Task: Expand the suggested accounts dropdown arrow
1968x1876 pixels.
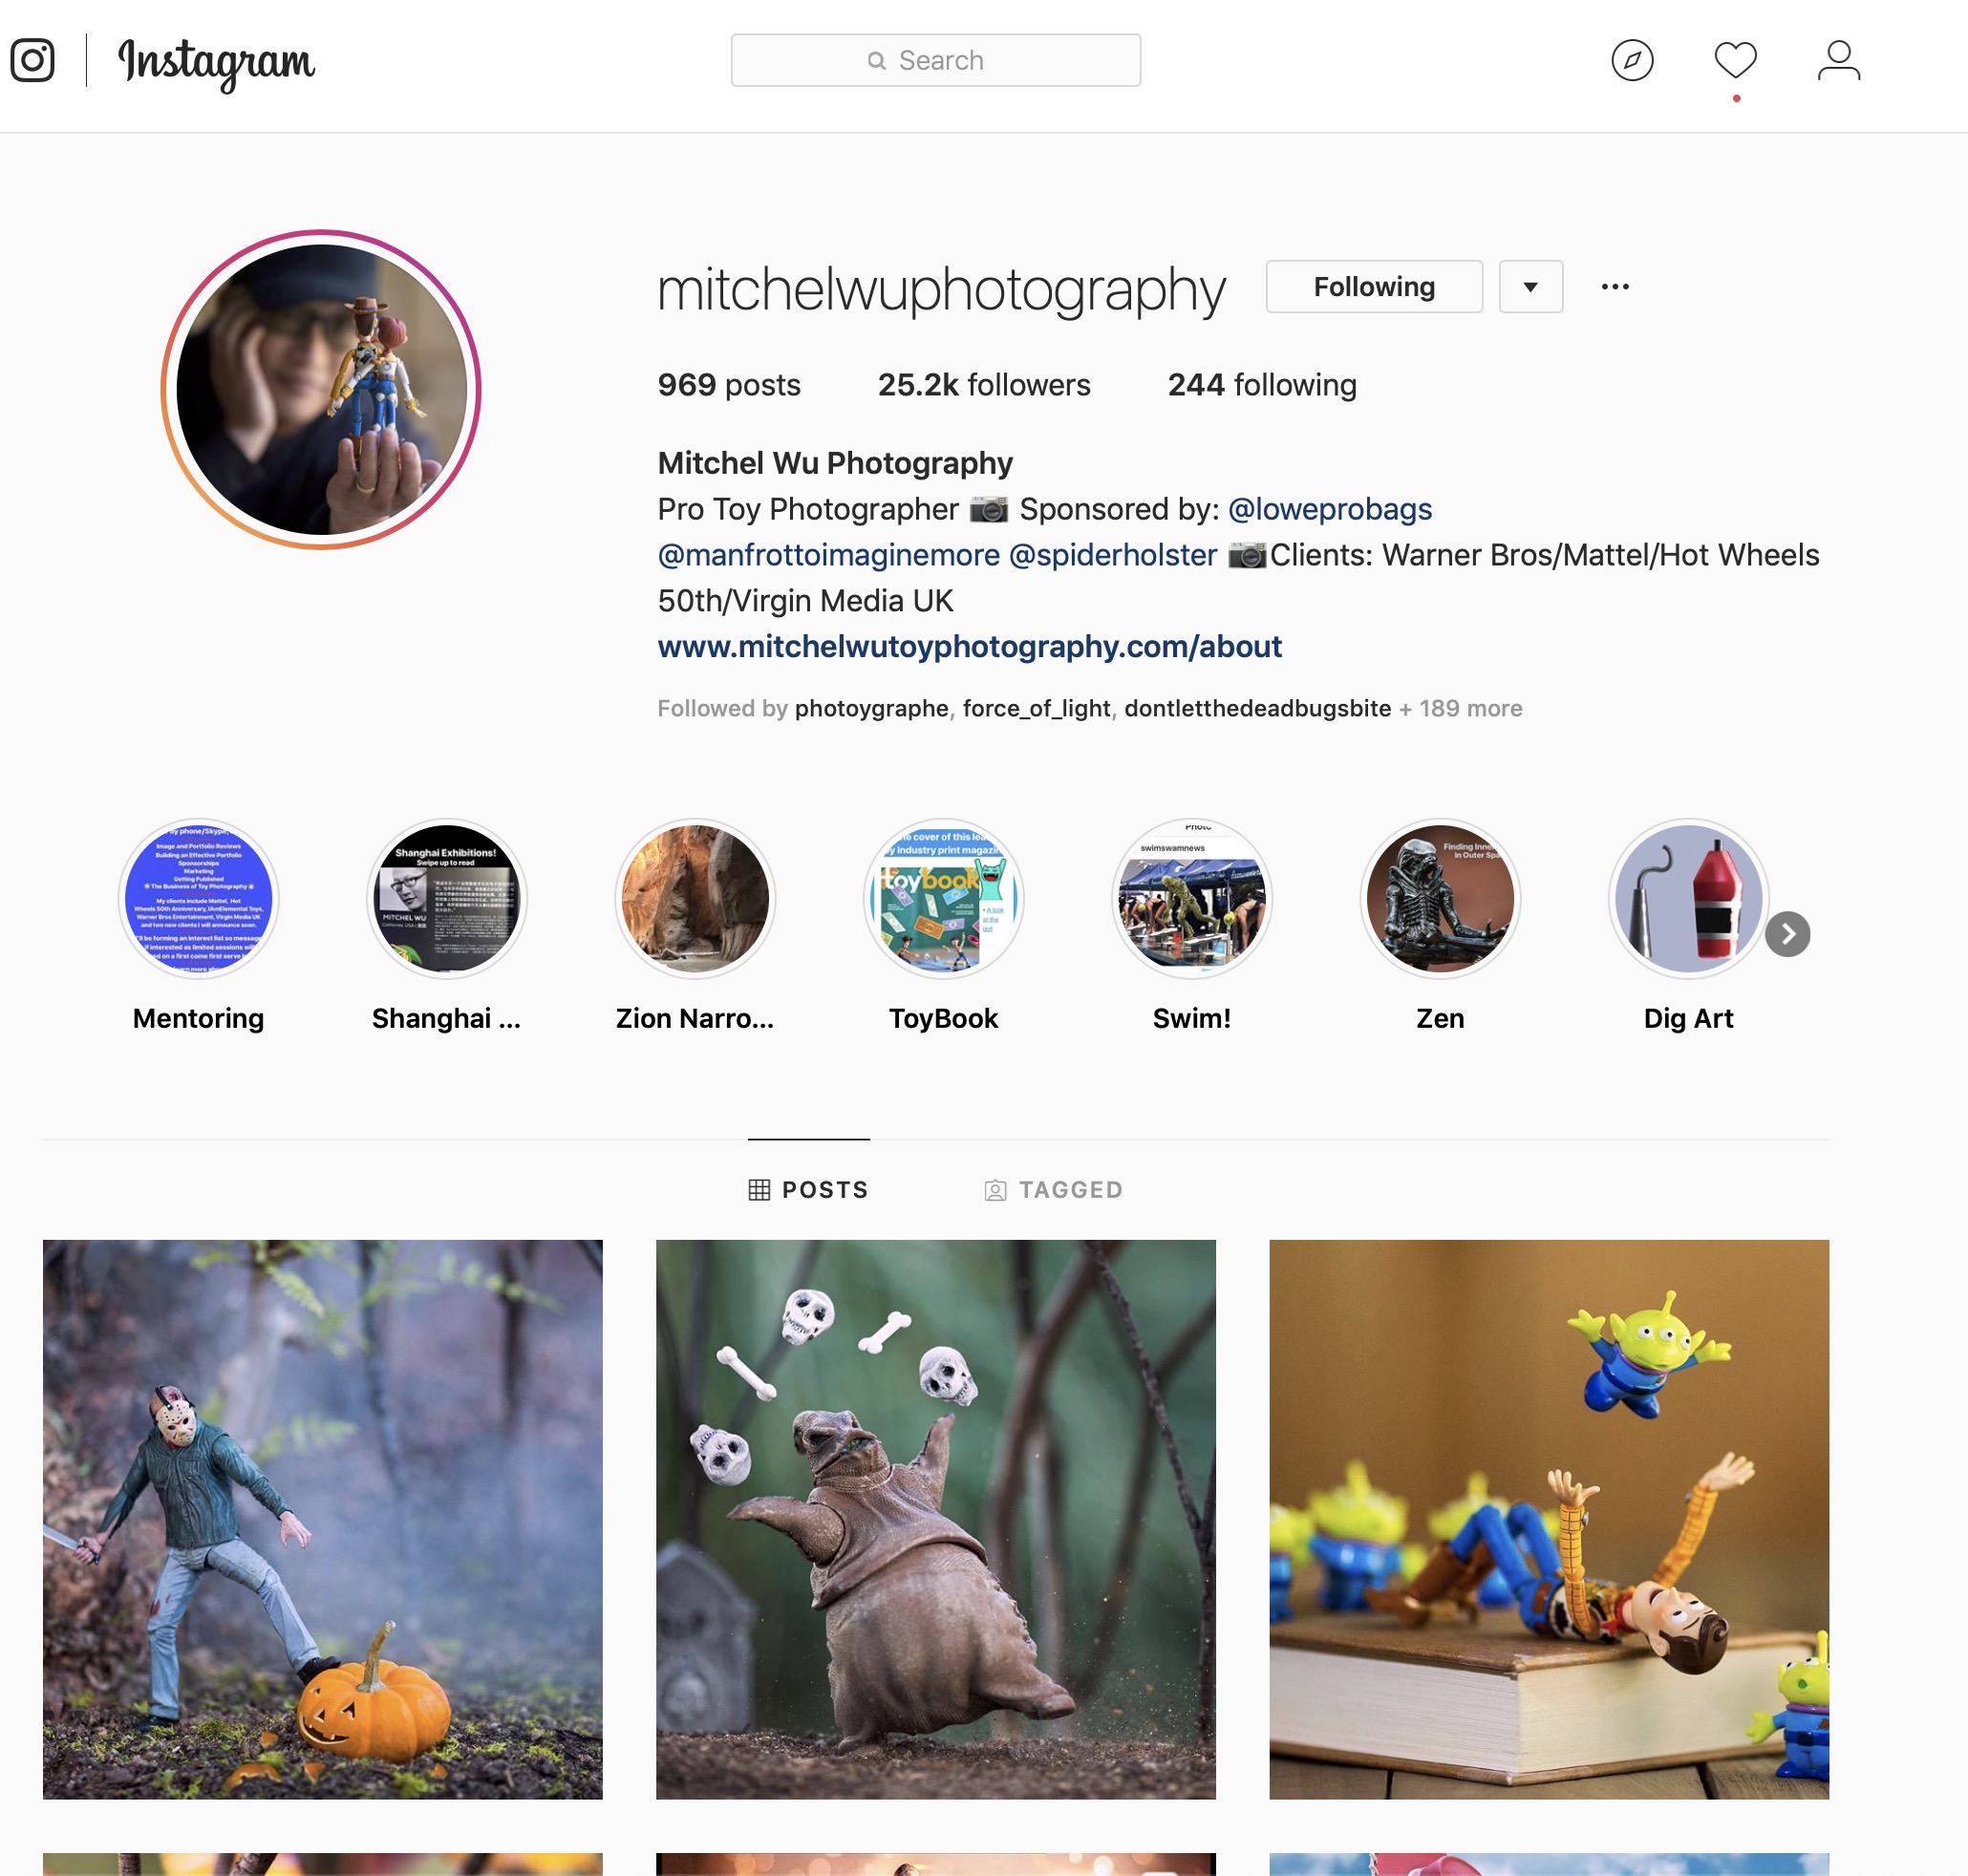Action: pos(1530,287)
